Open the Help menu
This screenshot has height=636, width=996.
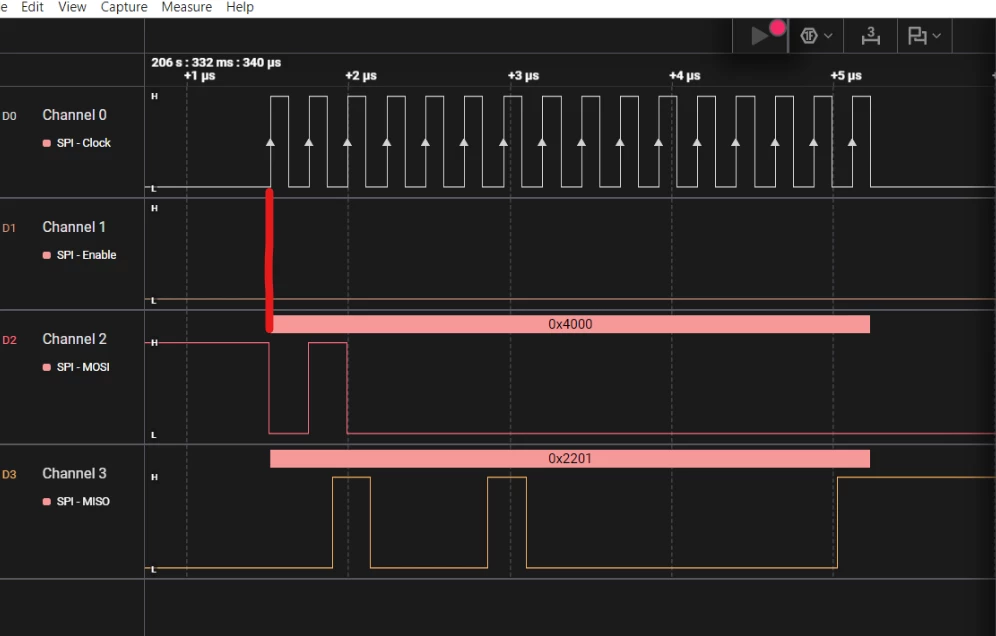click(240, 7)
